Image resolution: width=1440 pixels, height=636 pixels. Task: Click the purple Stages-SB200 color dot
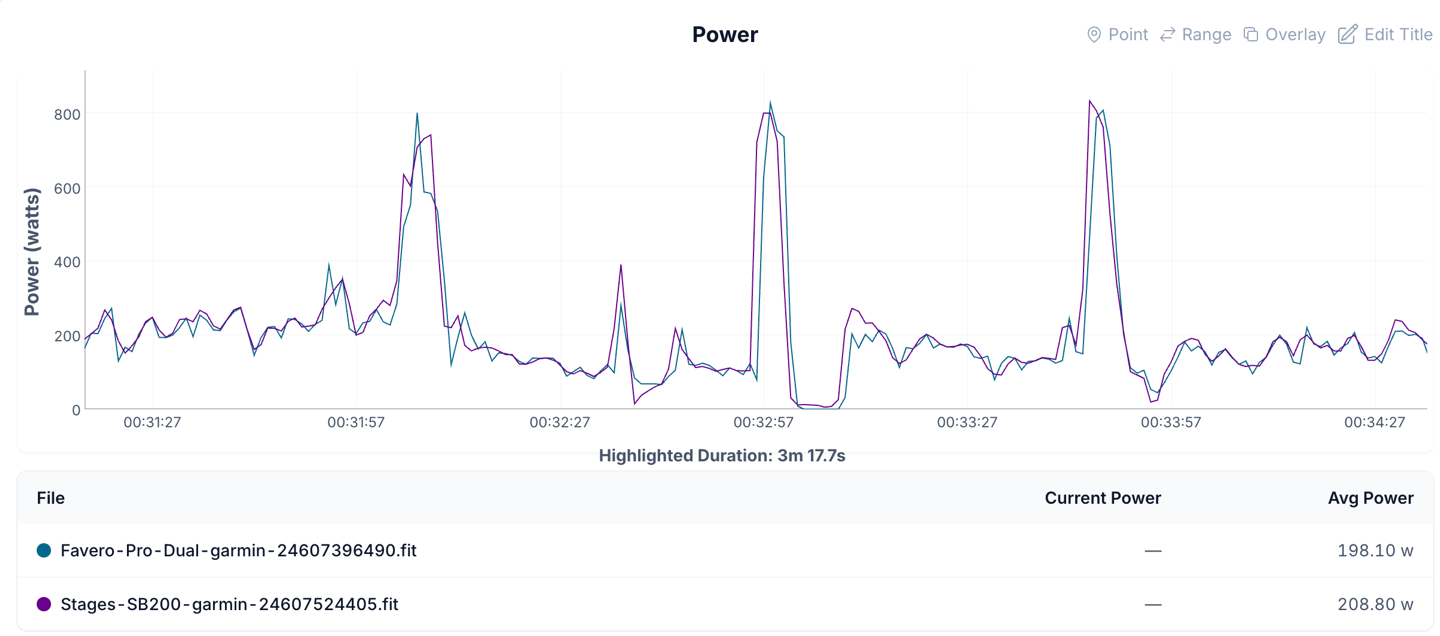tap(44, 604)
